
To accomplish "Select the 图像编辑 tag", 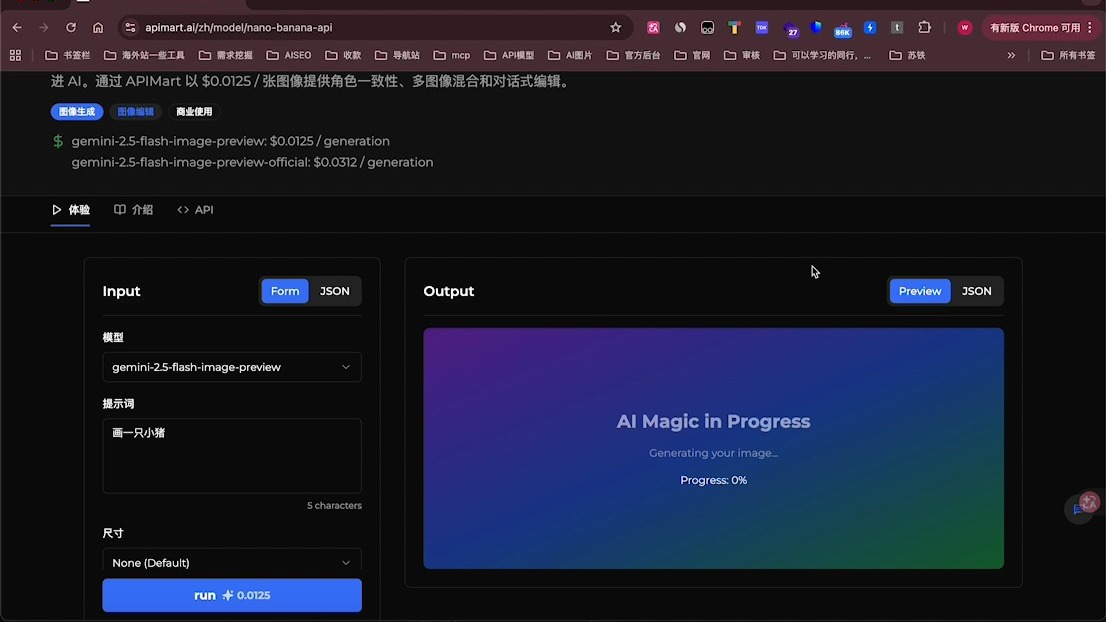I will (135, 111).
